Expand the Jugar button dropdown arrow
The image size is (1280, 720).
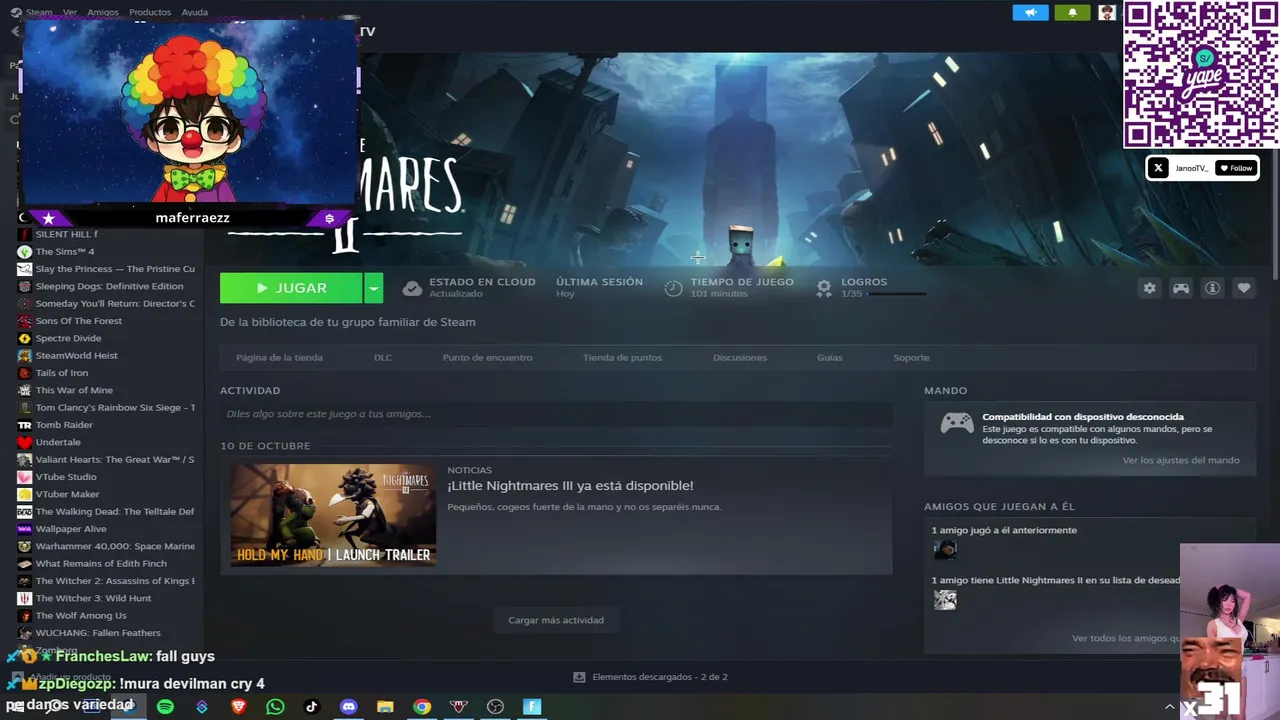373,288
